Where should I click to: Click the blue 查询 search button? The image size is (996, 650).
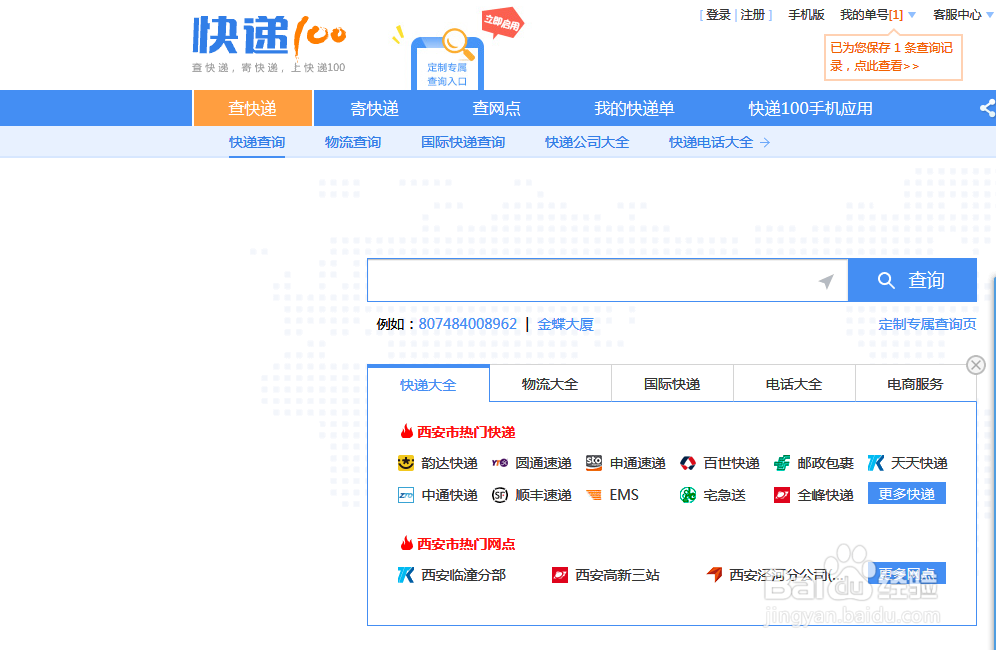coord(912,280)
